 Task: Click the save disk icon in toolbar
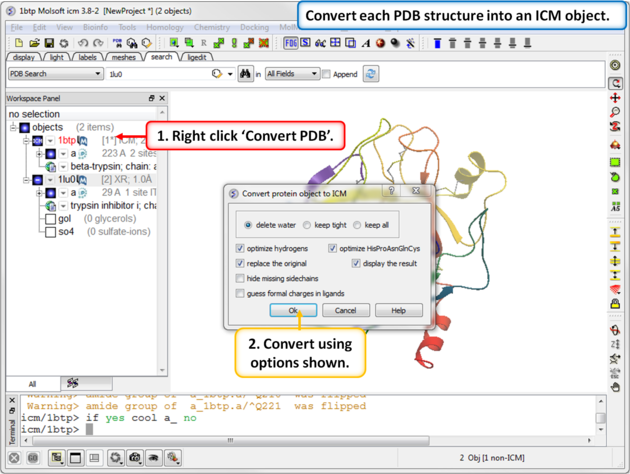[49, 44]
